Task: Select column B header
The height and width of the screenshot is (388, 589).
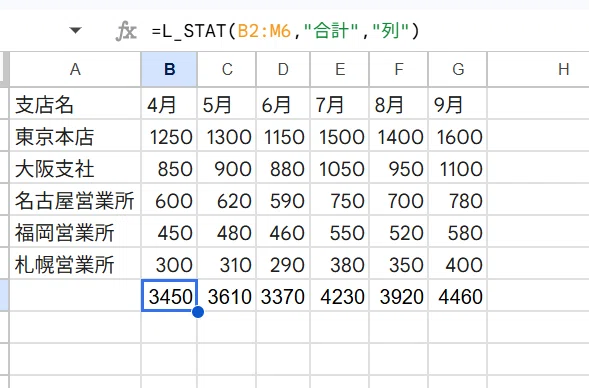Action: [x=169, y=69]
